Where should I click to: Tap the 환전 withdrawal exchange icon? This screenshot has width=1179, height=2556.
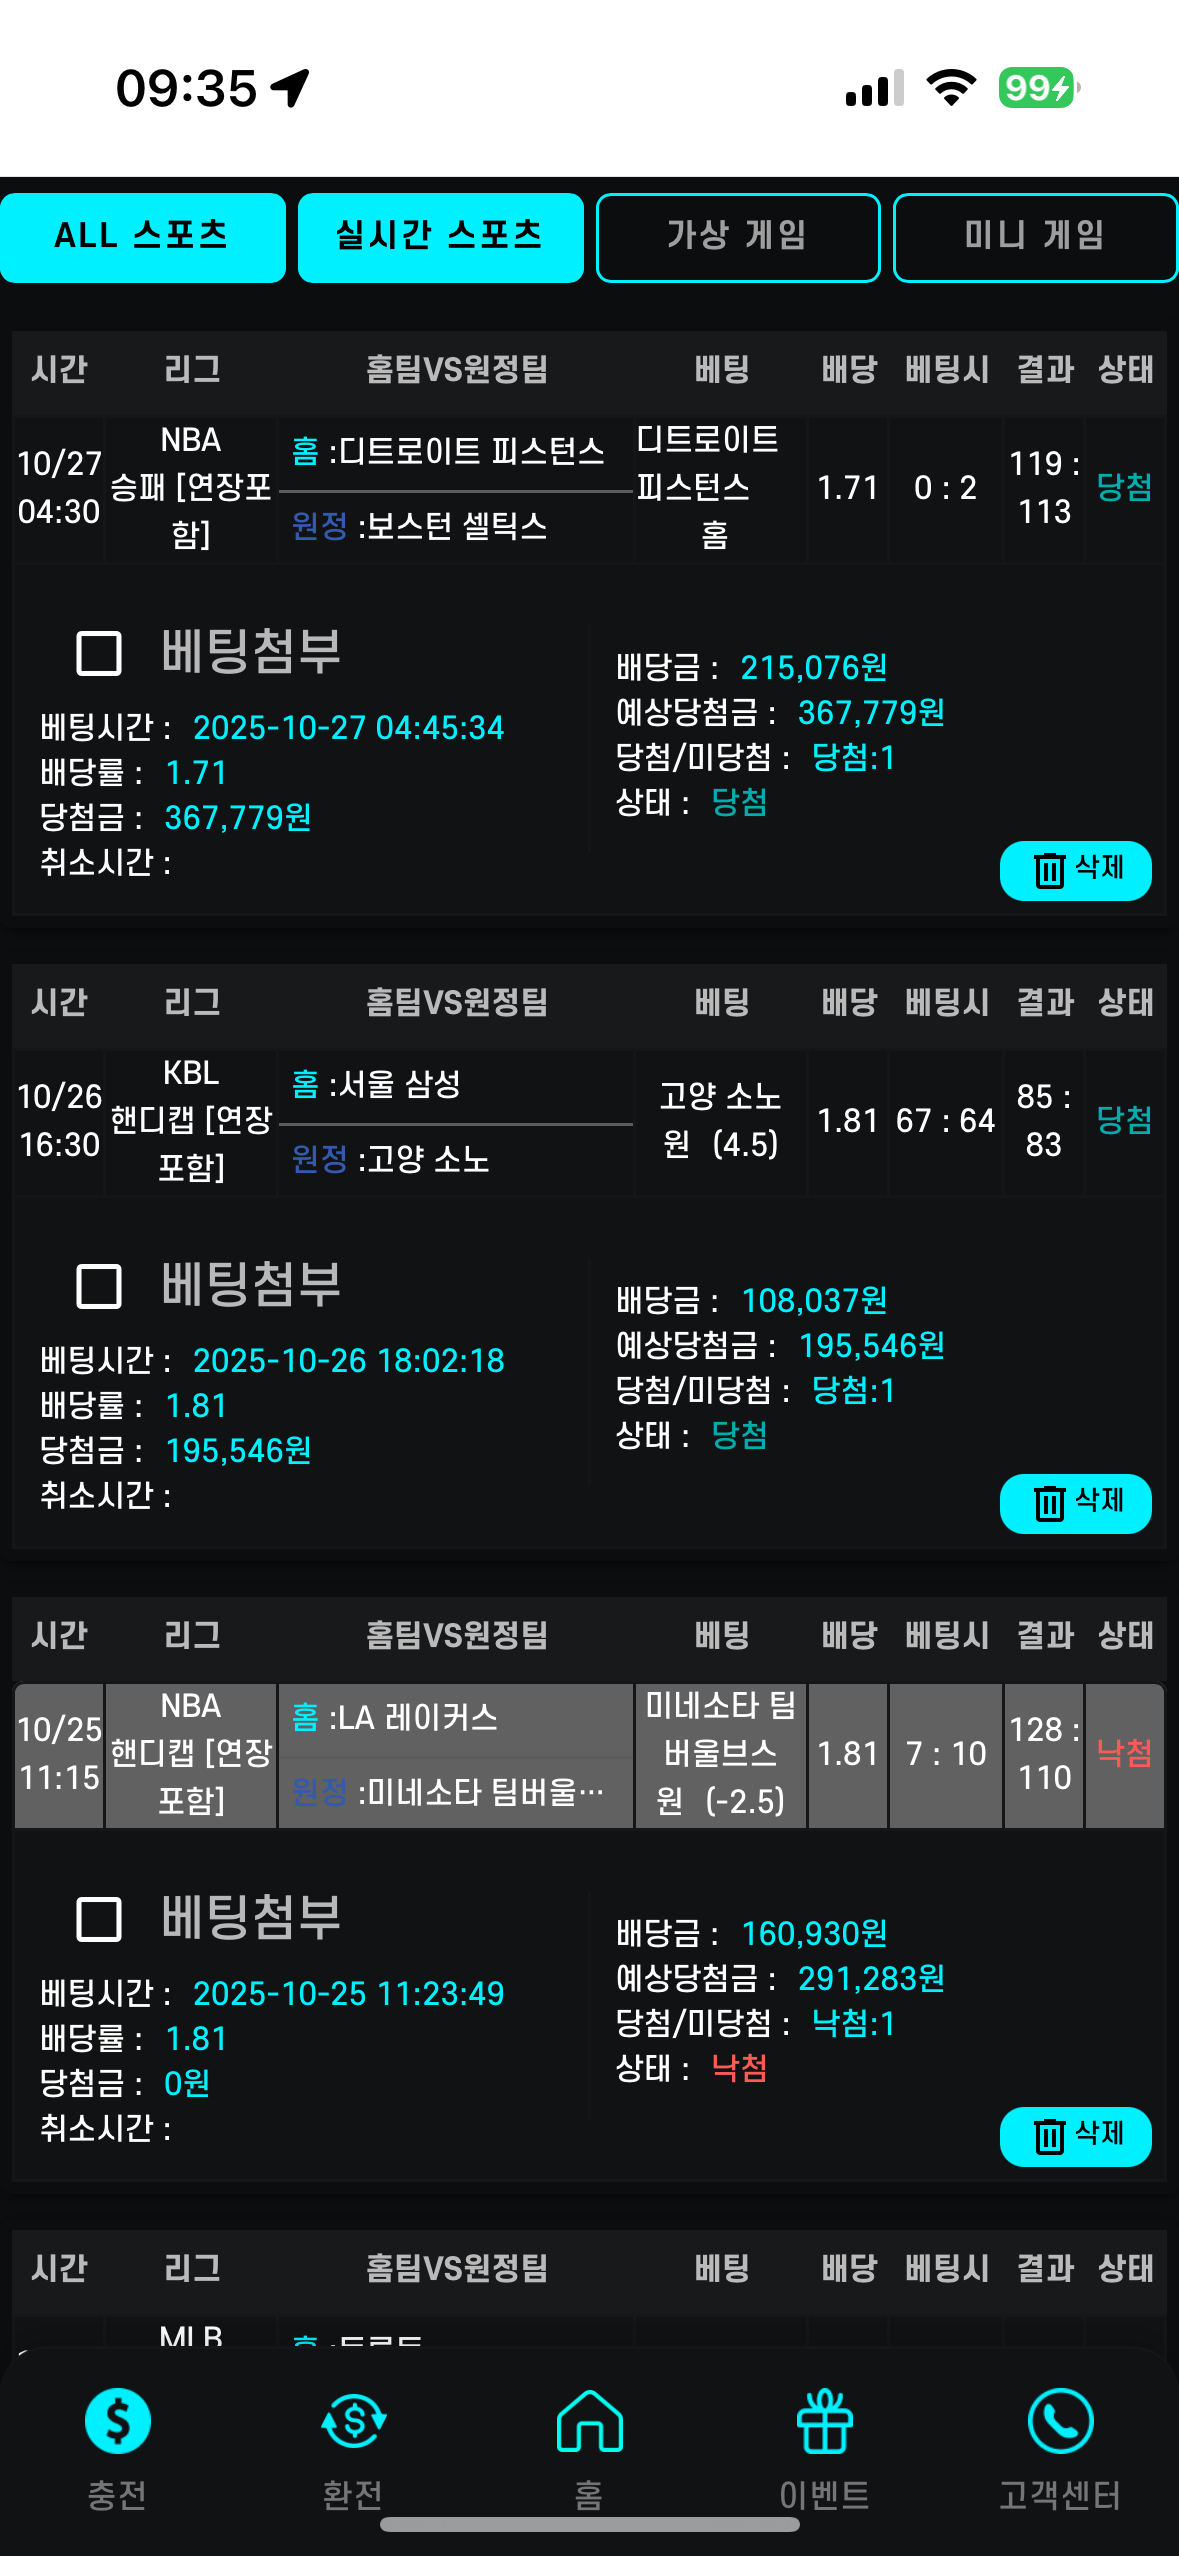[x=353, y=2421]
